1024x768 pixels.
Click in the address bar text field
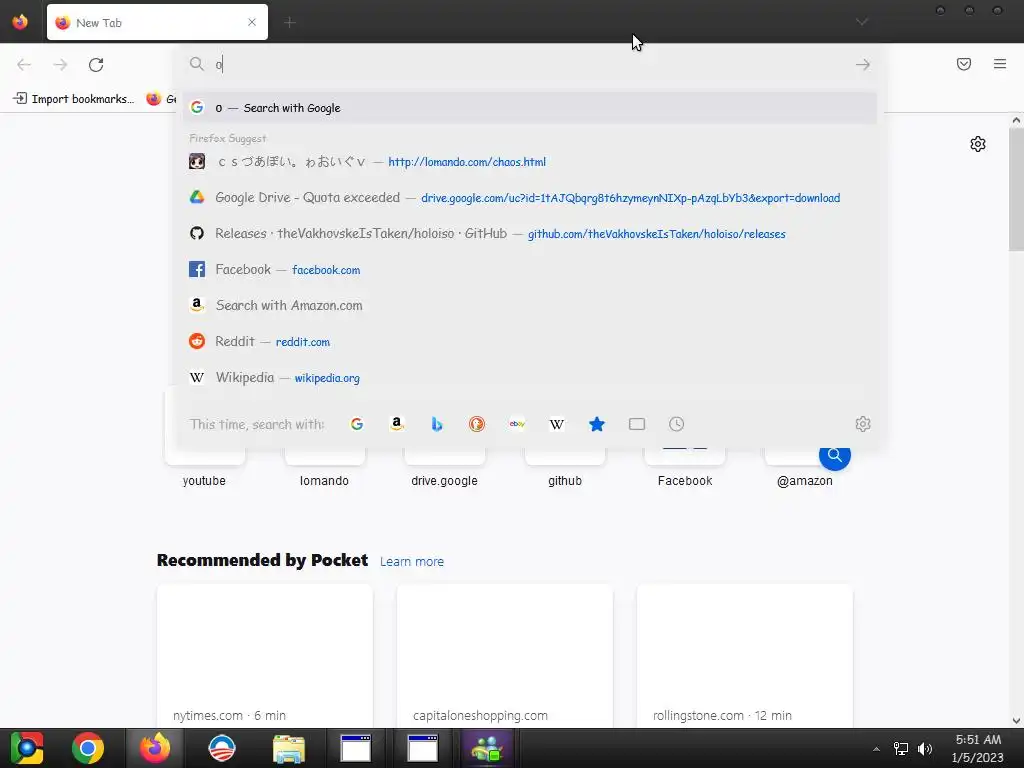(529, 64)
